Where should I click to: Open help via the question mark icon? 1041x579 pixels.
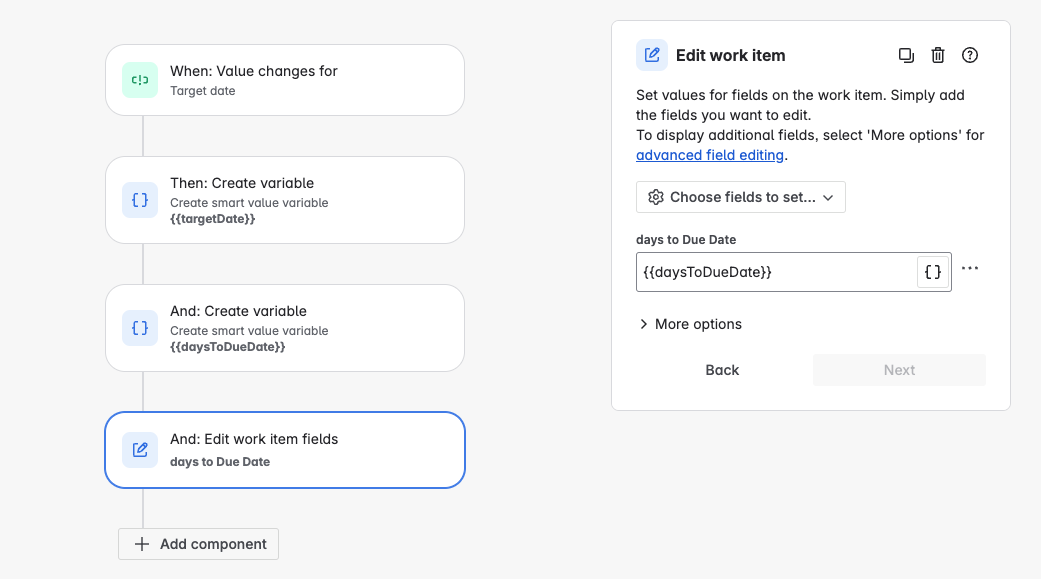tap(970, 55)
